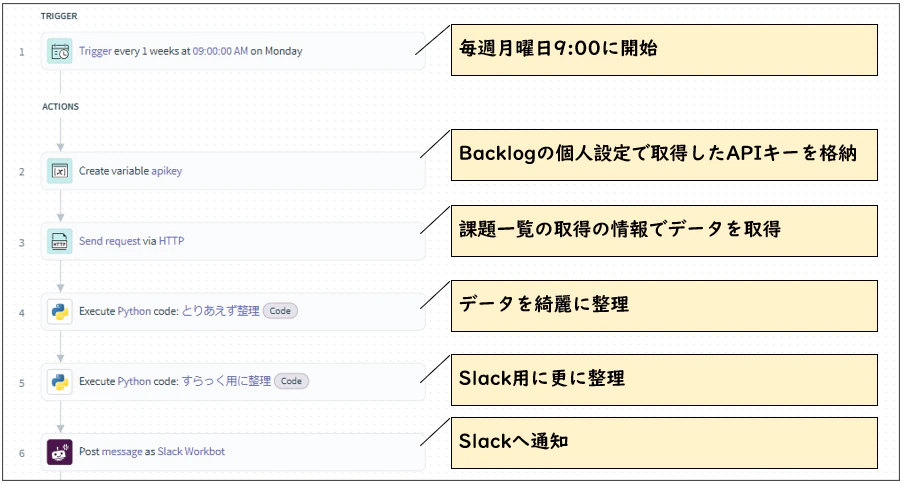
Task: Click the Slack Workbot link
Action: (191, 452)
